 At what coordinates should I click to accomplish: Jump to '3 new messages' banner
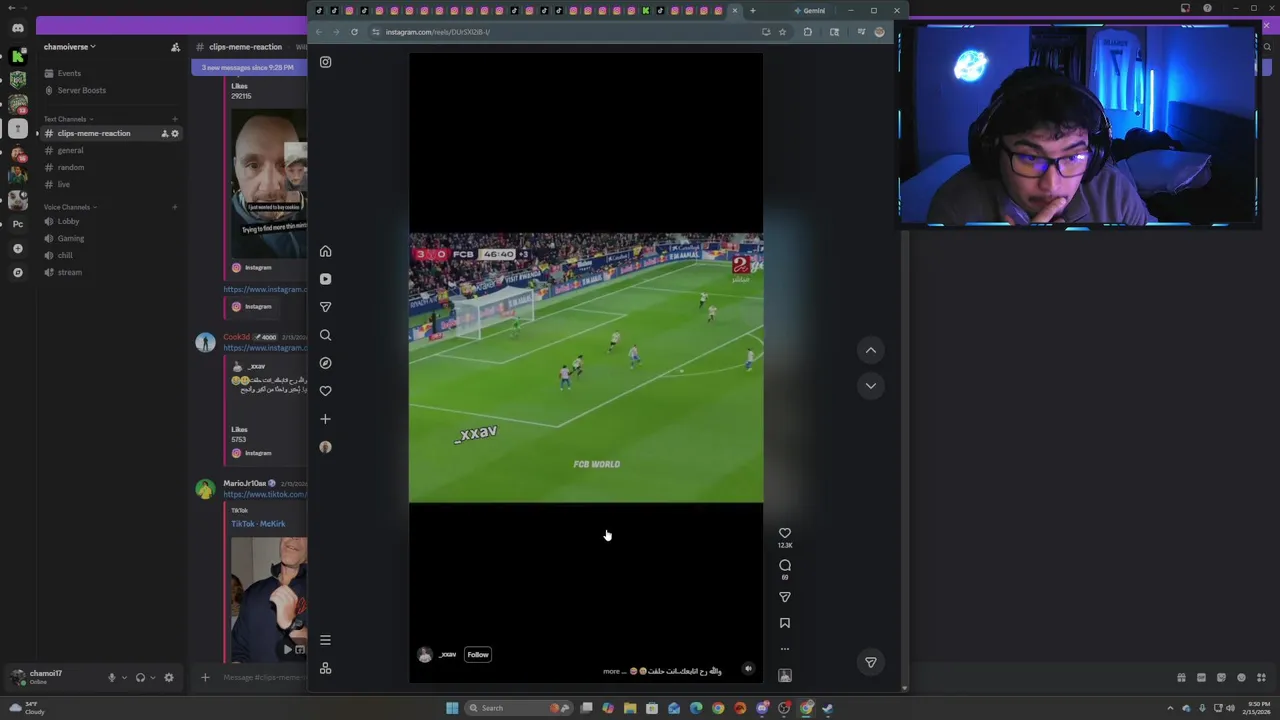(x=248, y=67)
